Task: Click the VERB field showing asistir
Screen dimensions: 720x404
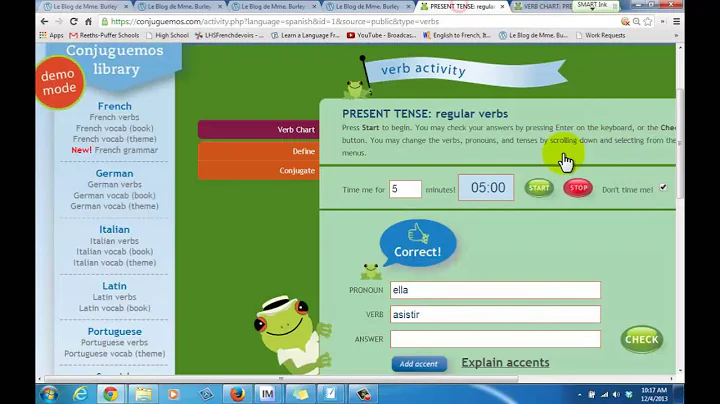Action: pos(495,314)
